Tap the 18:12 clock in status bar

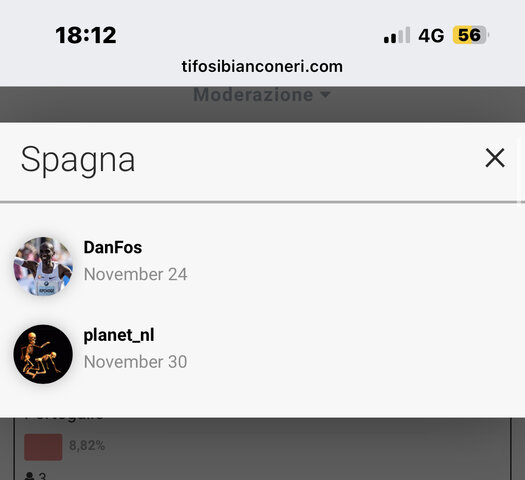(x=86, y=35)
